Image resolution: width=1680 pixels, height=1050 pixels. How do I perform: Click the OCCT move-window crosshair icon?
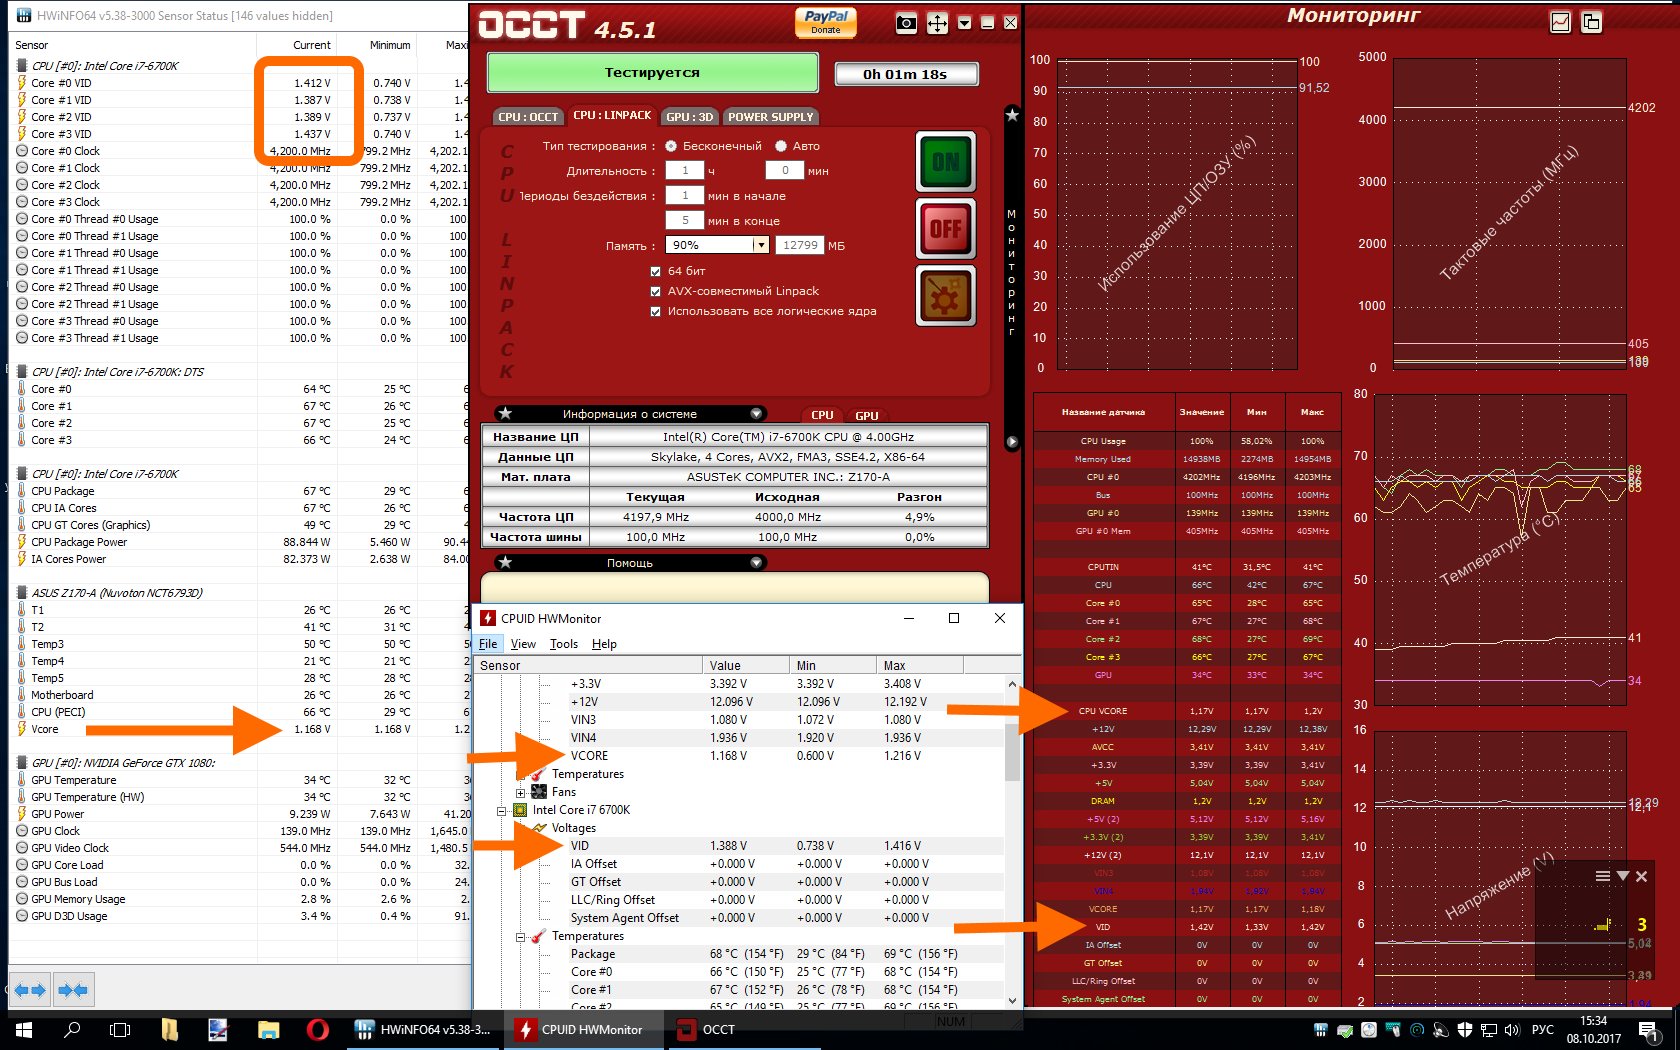point(937,23)
